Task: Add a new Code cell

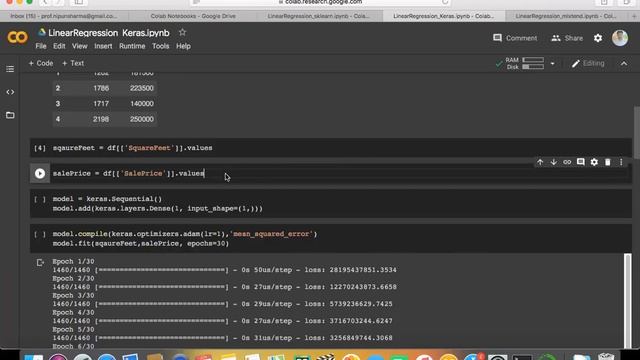Action: 41,63
